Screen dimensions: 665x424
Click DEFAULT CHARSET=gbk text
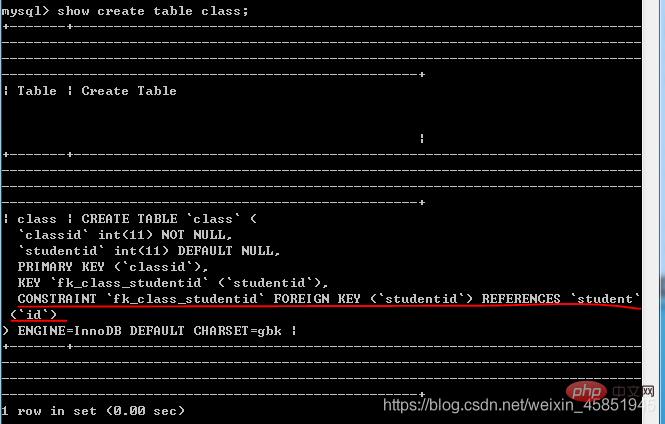click(x=205, y=331)
